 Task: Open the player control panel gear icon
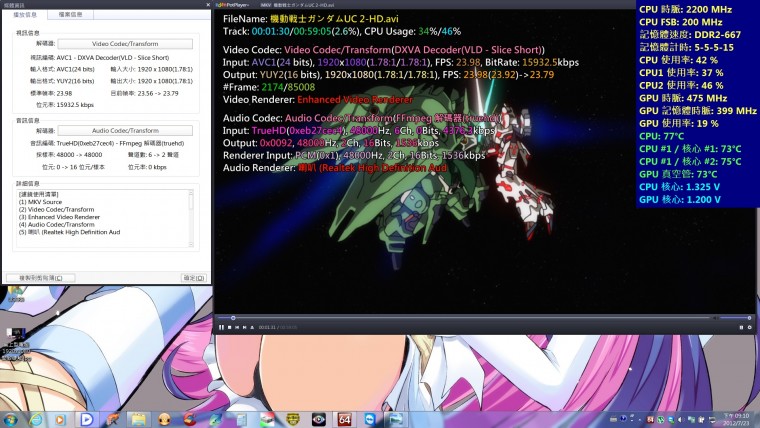[749, 327]
